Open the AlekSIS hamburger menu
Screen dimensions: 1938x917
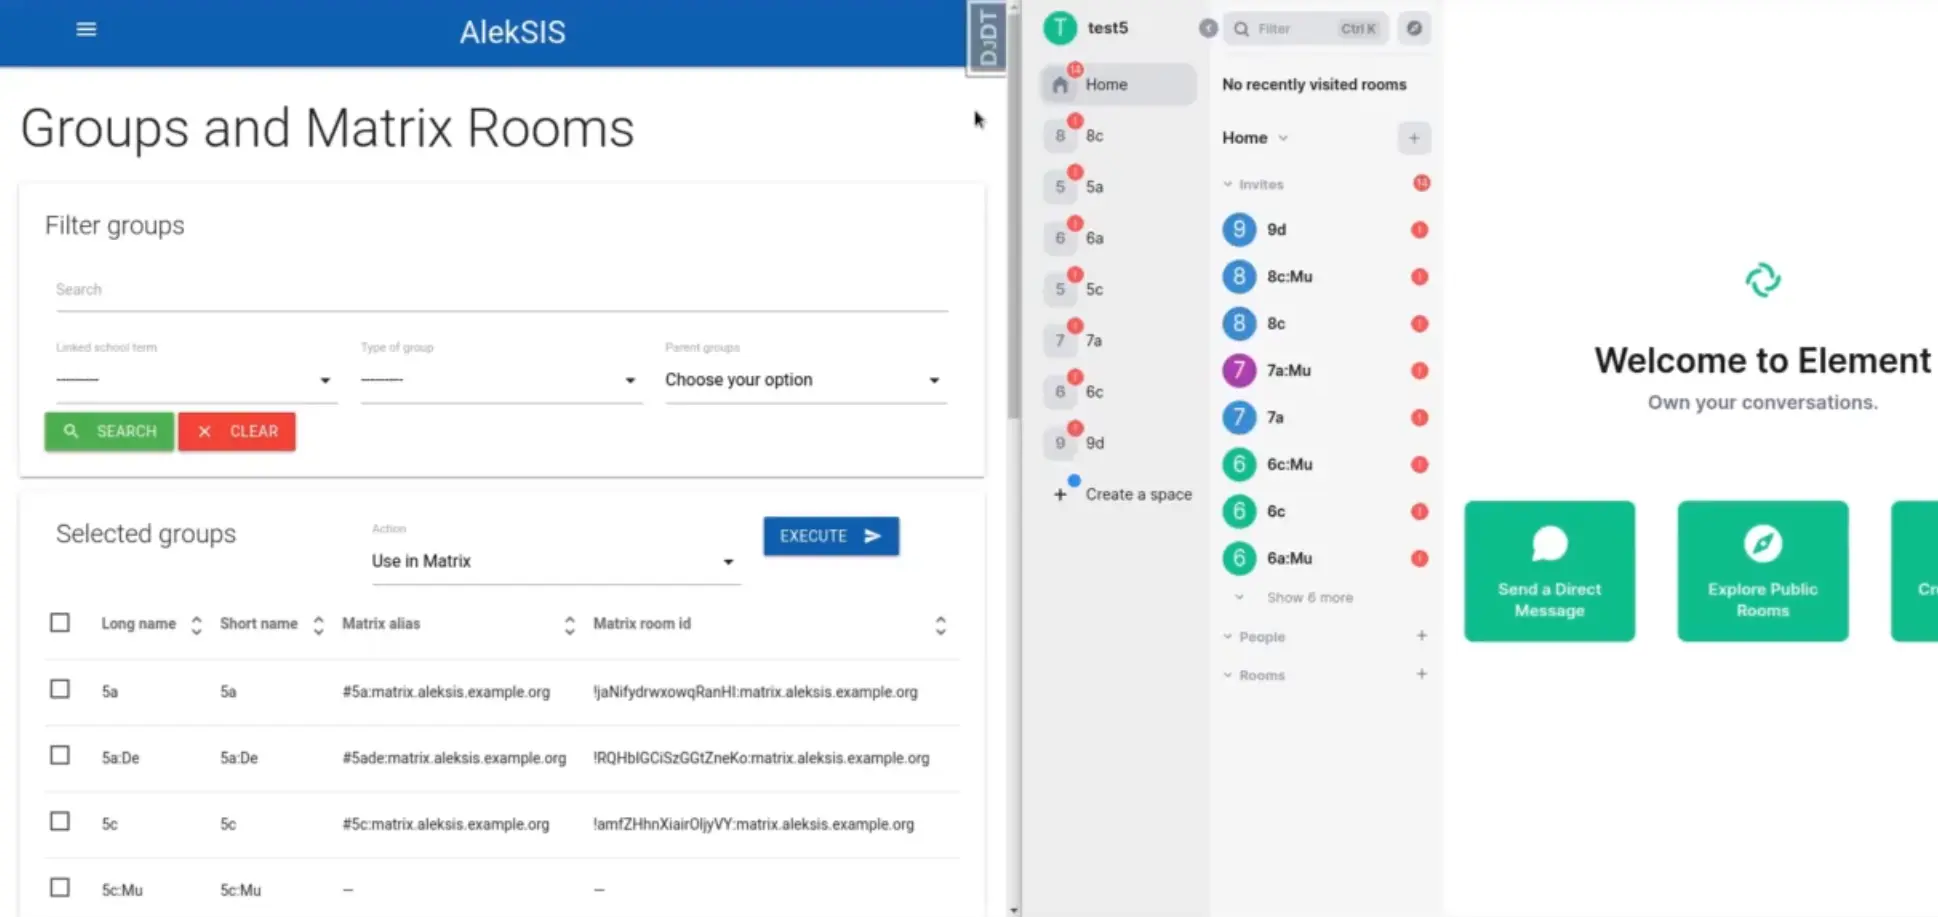pyautogui.click(x=86, y=29)
